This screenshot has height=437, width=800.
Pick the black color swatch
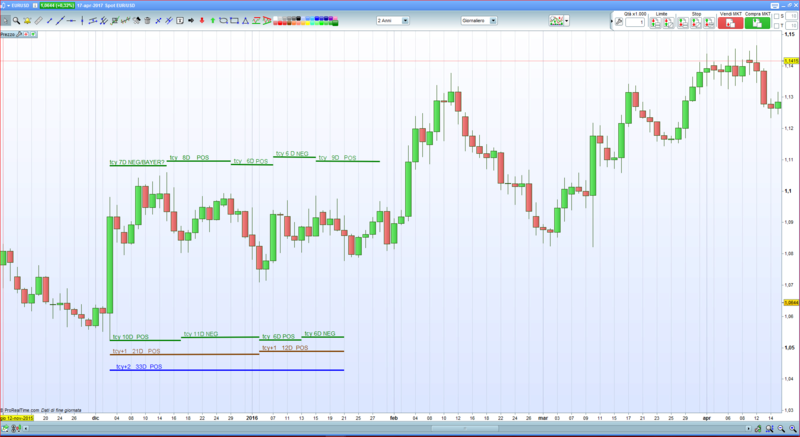click(x=298, y=18)
